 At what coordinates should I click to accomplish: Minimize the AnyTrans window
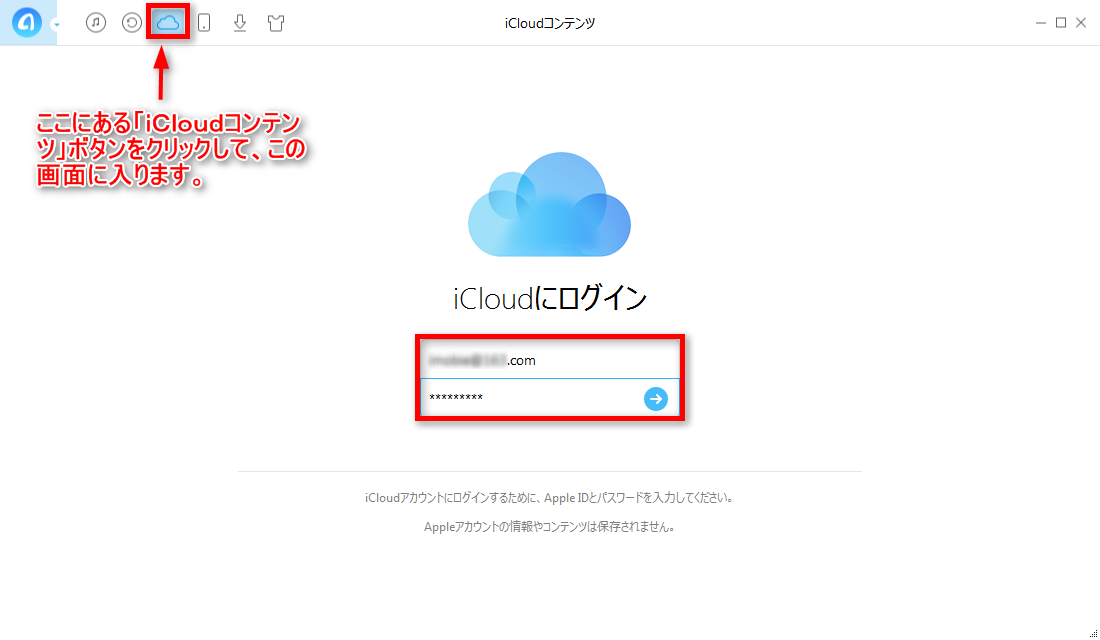[1040, 23]
